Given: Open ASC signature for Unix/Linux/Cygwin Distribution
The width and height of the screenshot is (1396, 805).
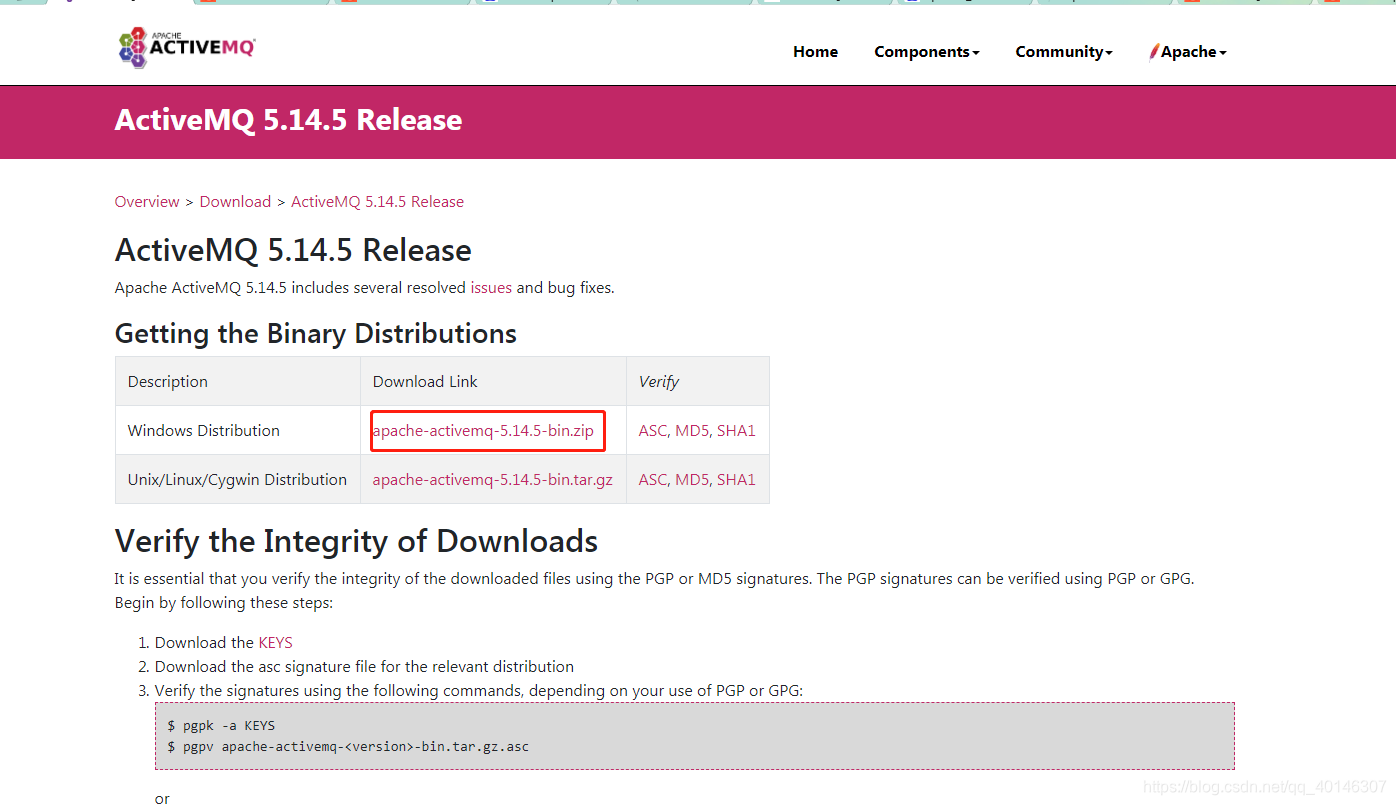Looking at the screenshot, I should [652, 480].
